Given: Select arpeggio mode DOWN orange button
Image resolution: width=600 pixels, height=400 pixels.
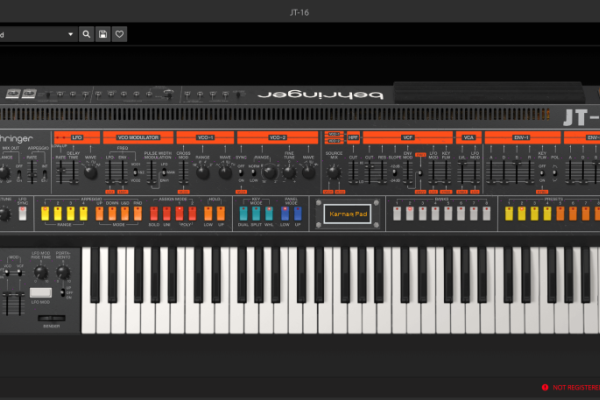Looking at the screenshot, I should [x=112, y=214].
